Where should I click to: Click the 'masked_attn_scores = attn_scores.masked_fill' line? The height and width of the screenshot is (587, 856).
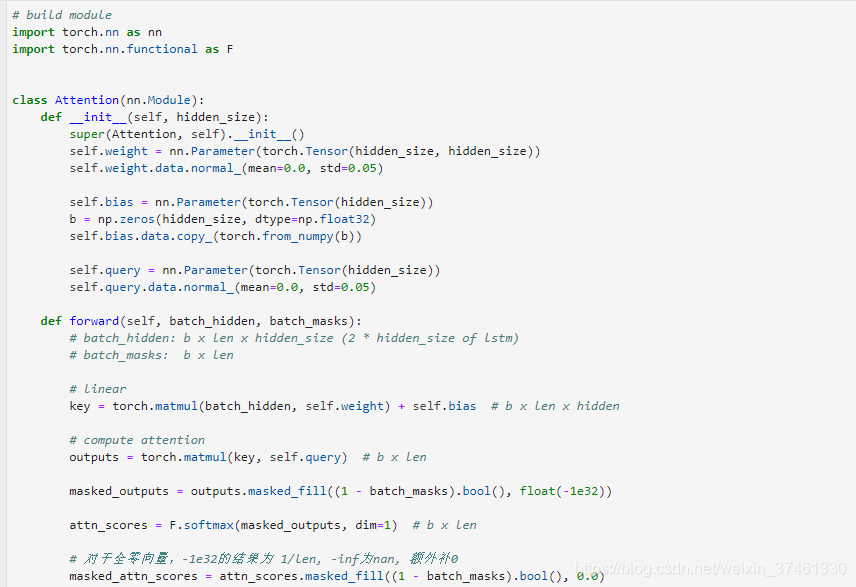point(337,576)
